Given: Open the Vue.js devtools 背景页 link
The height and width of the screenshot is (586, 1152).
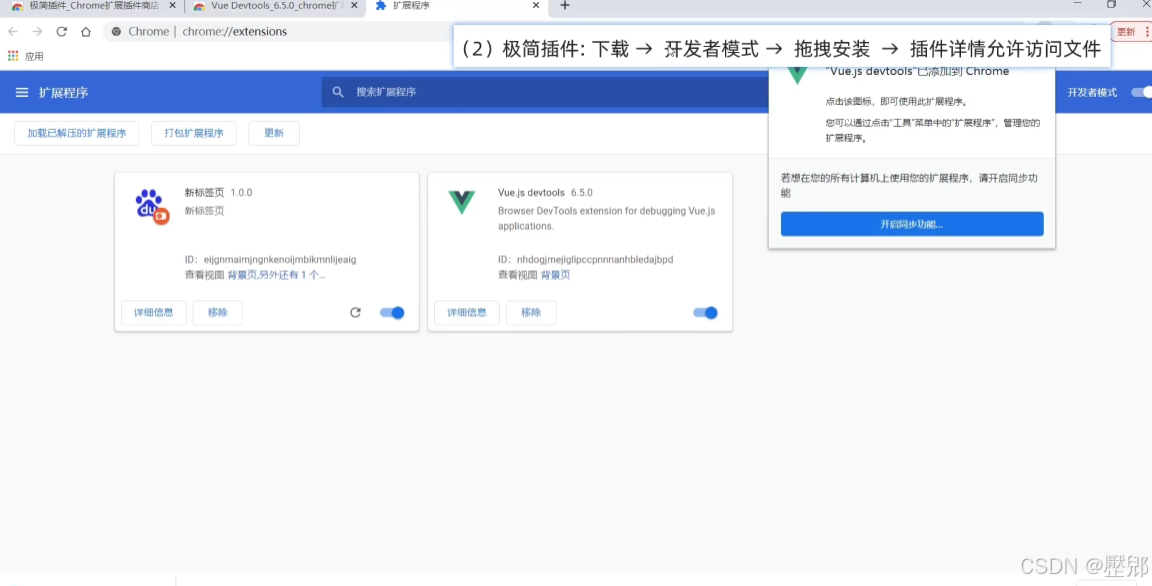Looking at the screenshot, I should [555, 275].
